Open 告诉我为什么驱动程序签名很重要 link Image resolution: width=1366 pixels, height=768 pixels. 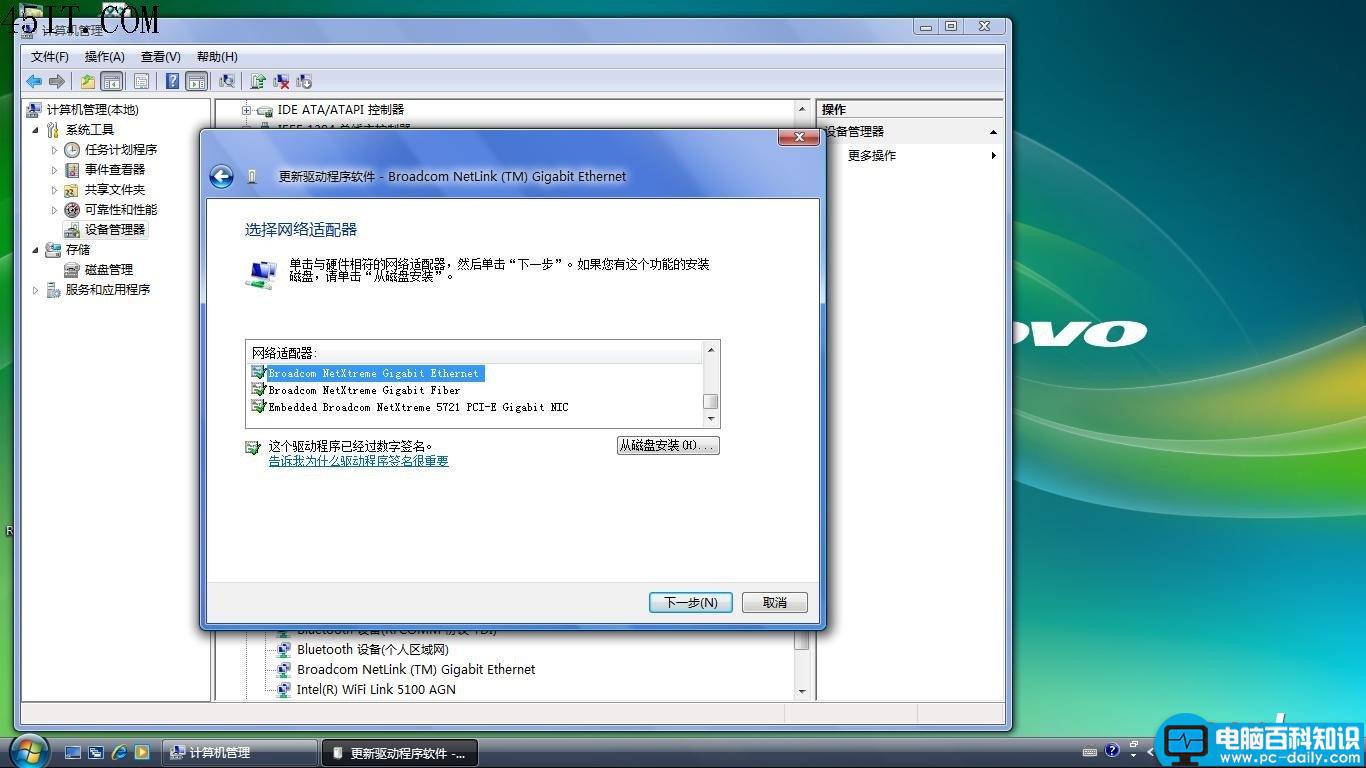point(358,461)
